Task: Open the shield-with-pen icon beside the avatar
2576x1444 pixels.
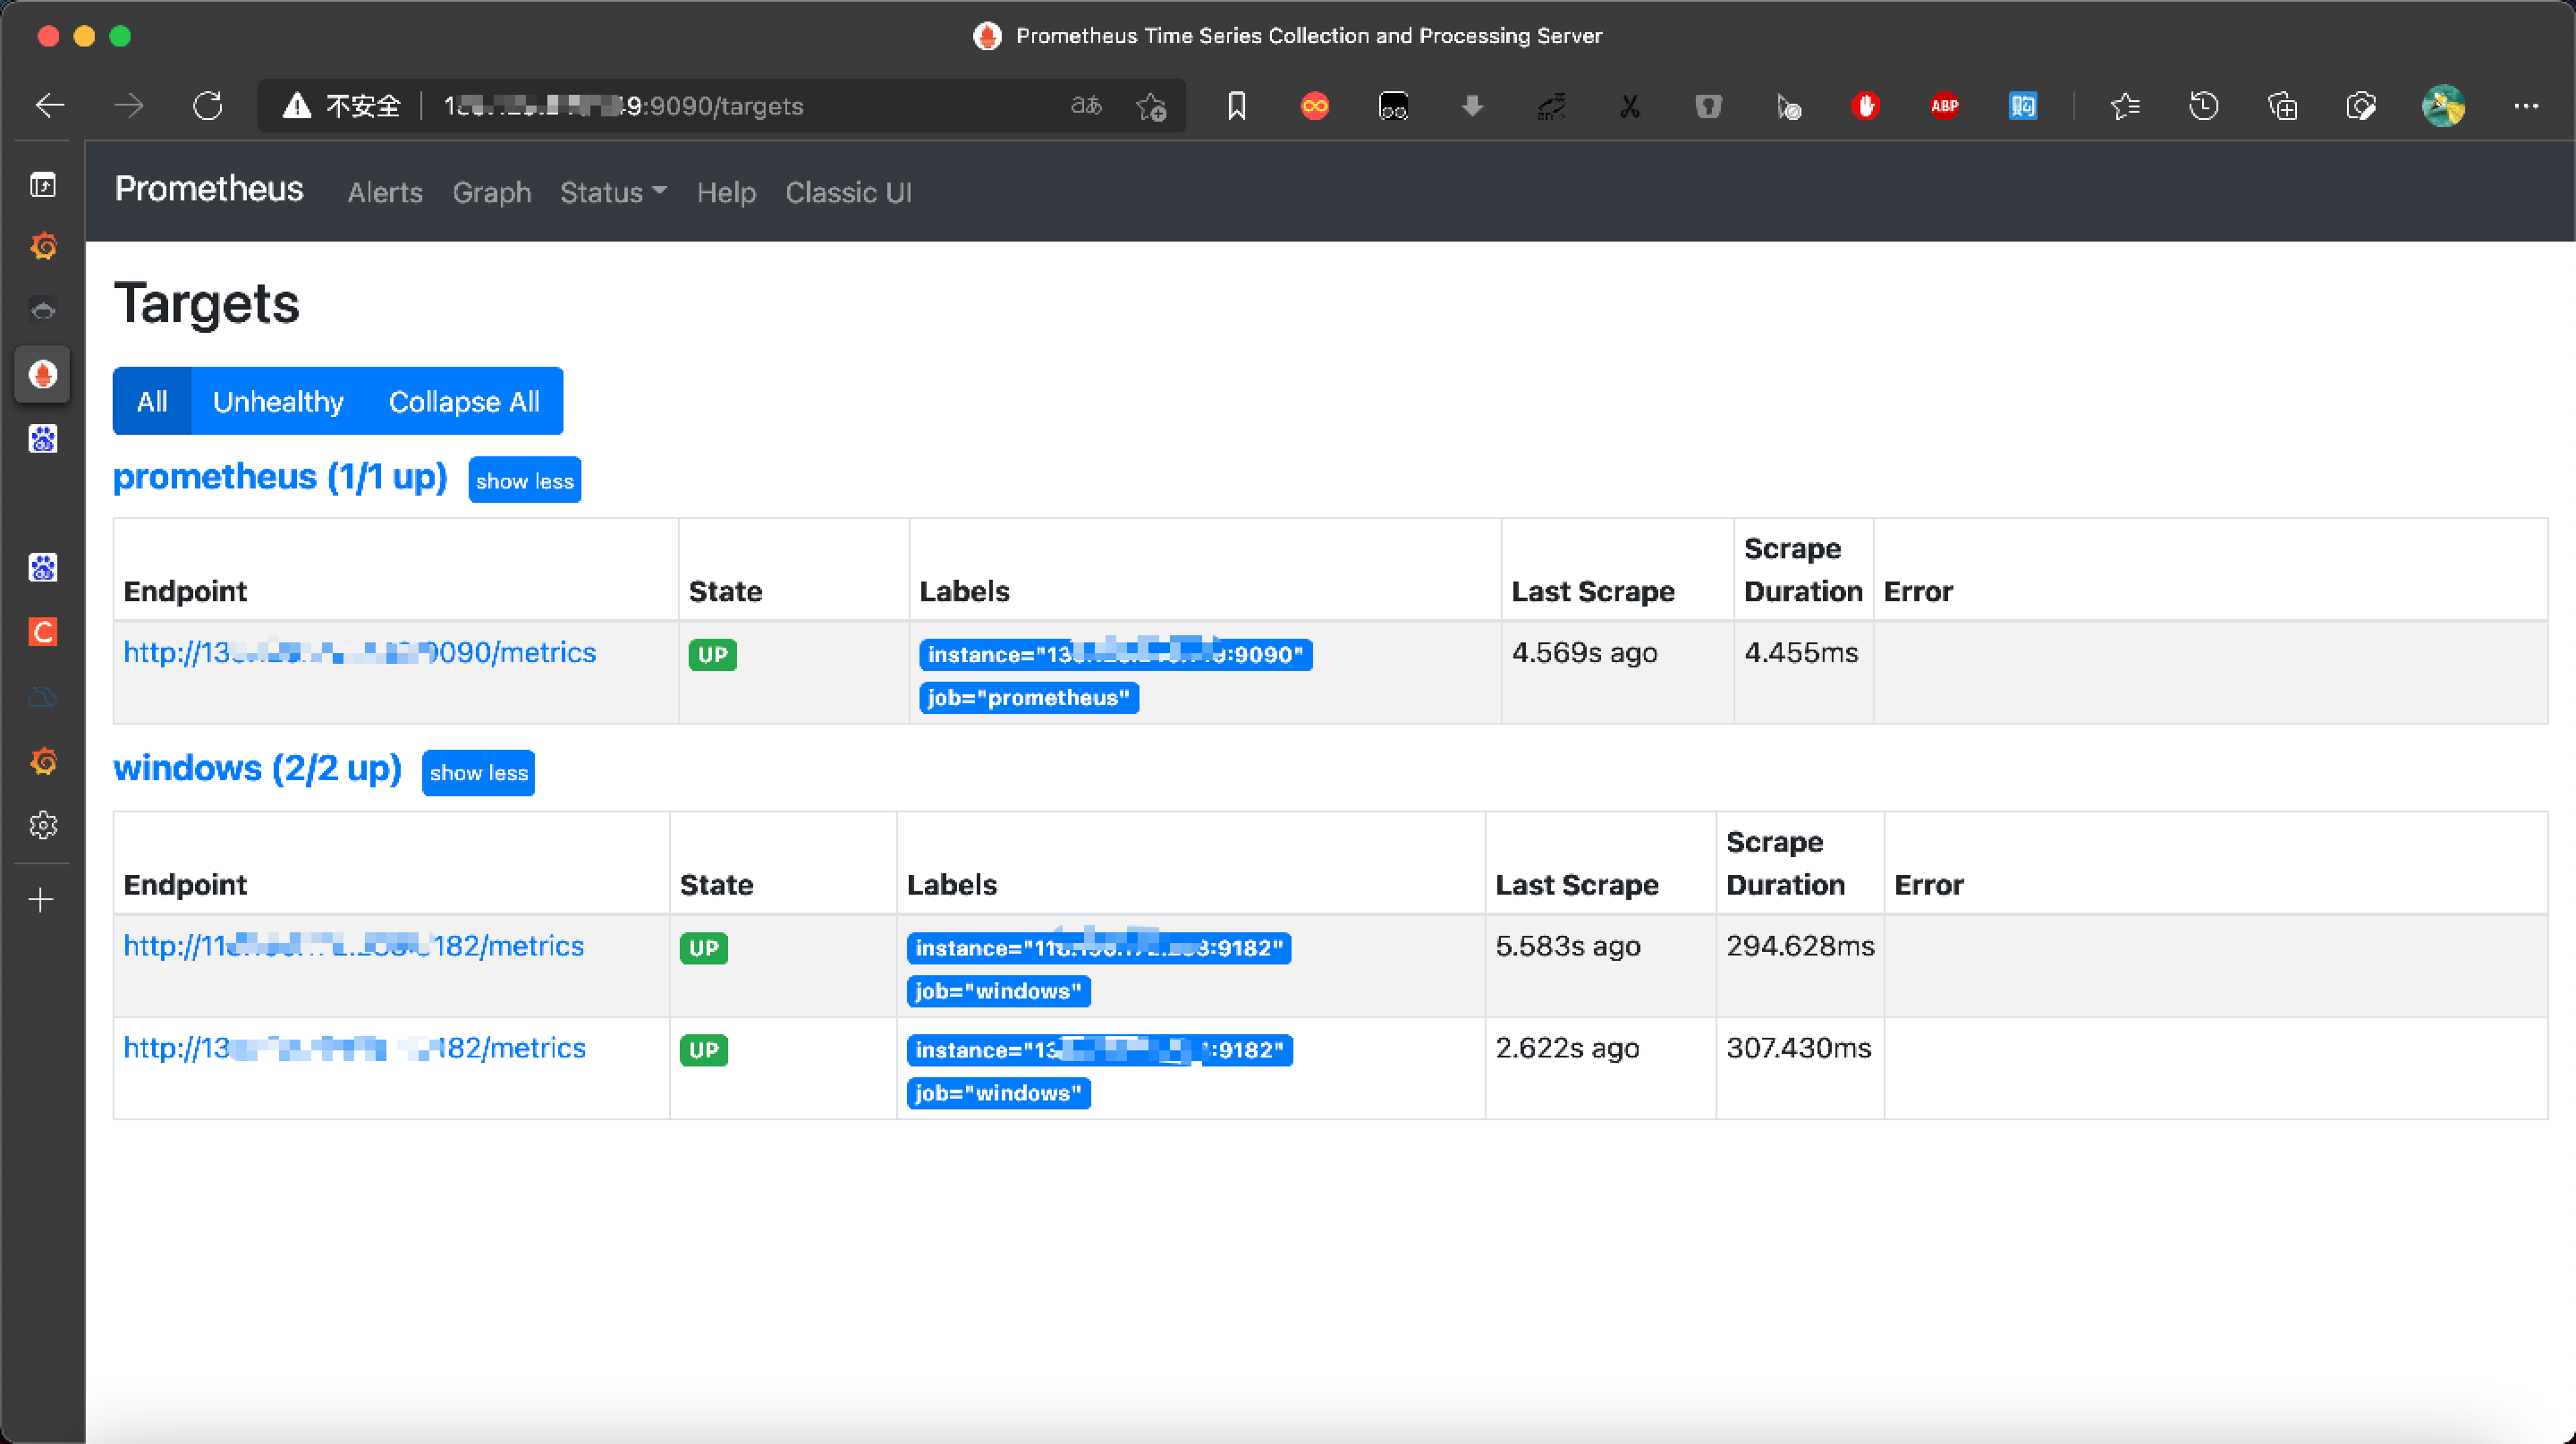Action: (x=2361, y=106)
